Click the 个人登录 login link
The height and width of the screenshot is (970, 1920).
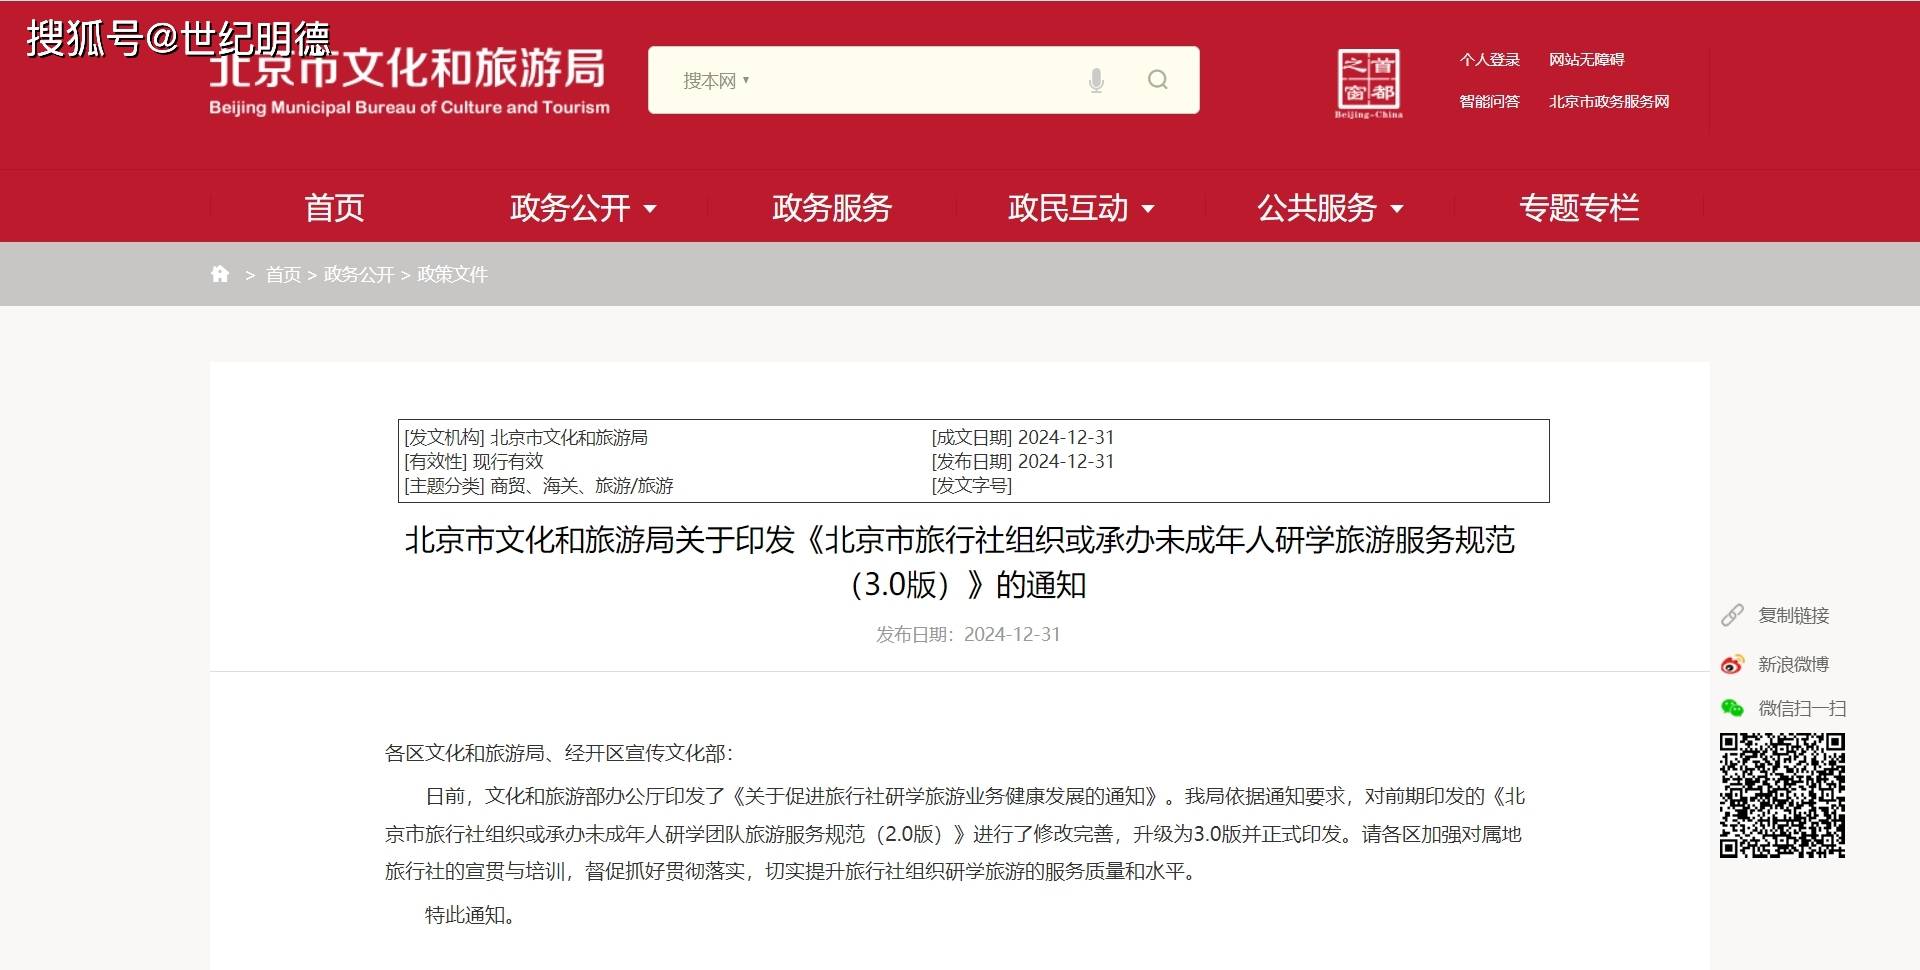pos(1489,59)
